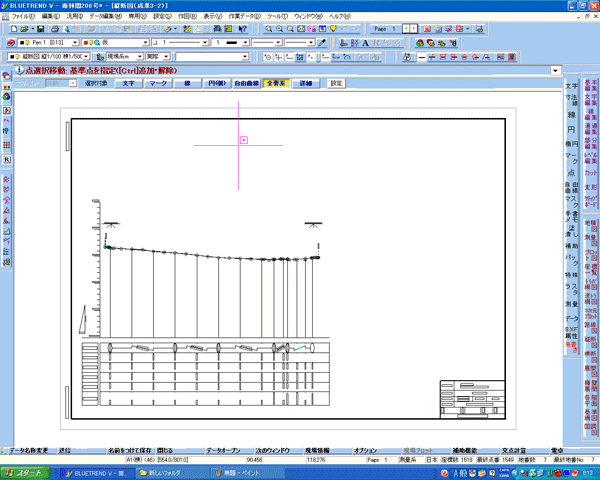Open the 設定 menu
Image resolution: width=600 pixels, height=480 pixels.
point(163,16)
